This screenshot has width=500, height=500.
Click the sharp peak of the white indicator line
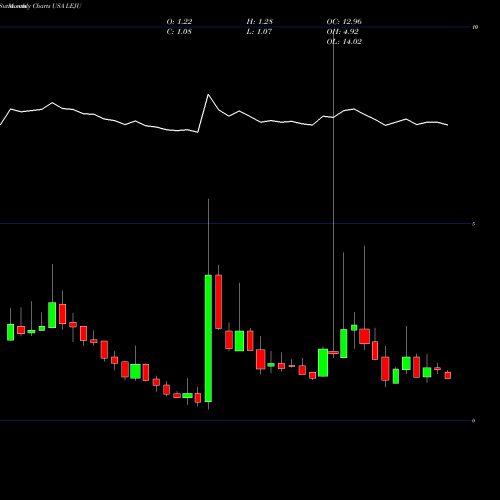(x=208, y=95)
